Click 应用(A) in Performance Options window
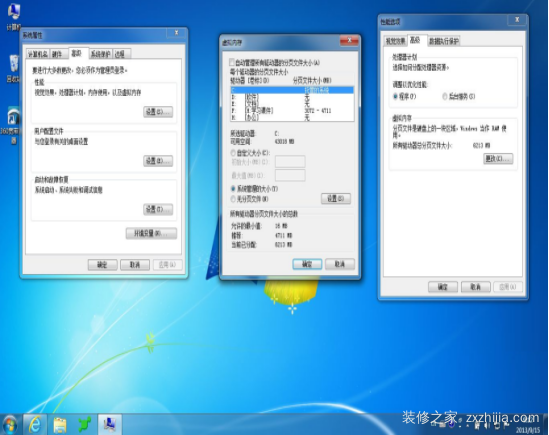The image size is (549, 435). tap(508, 287)
